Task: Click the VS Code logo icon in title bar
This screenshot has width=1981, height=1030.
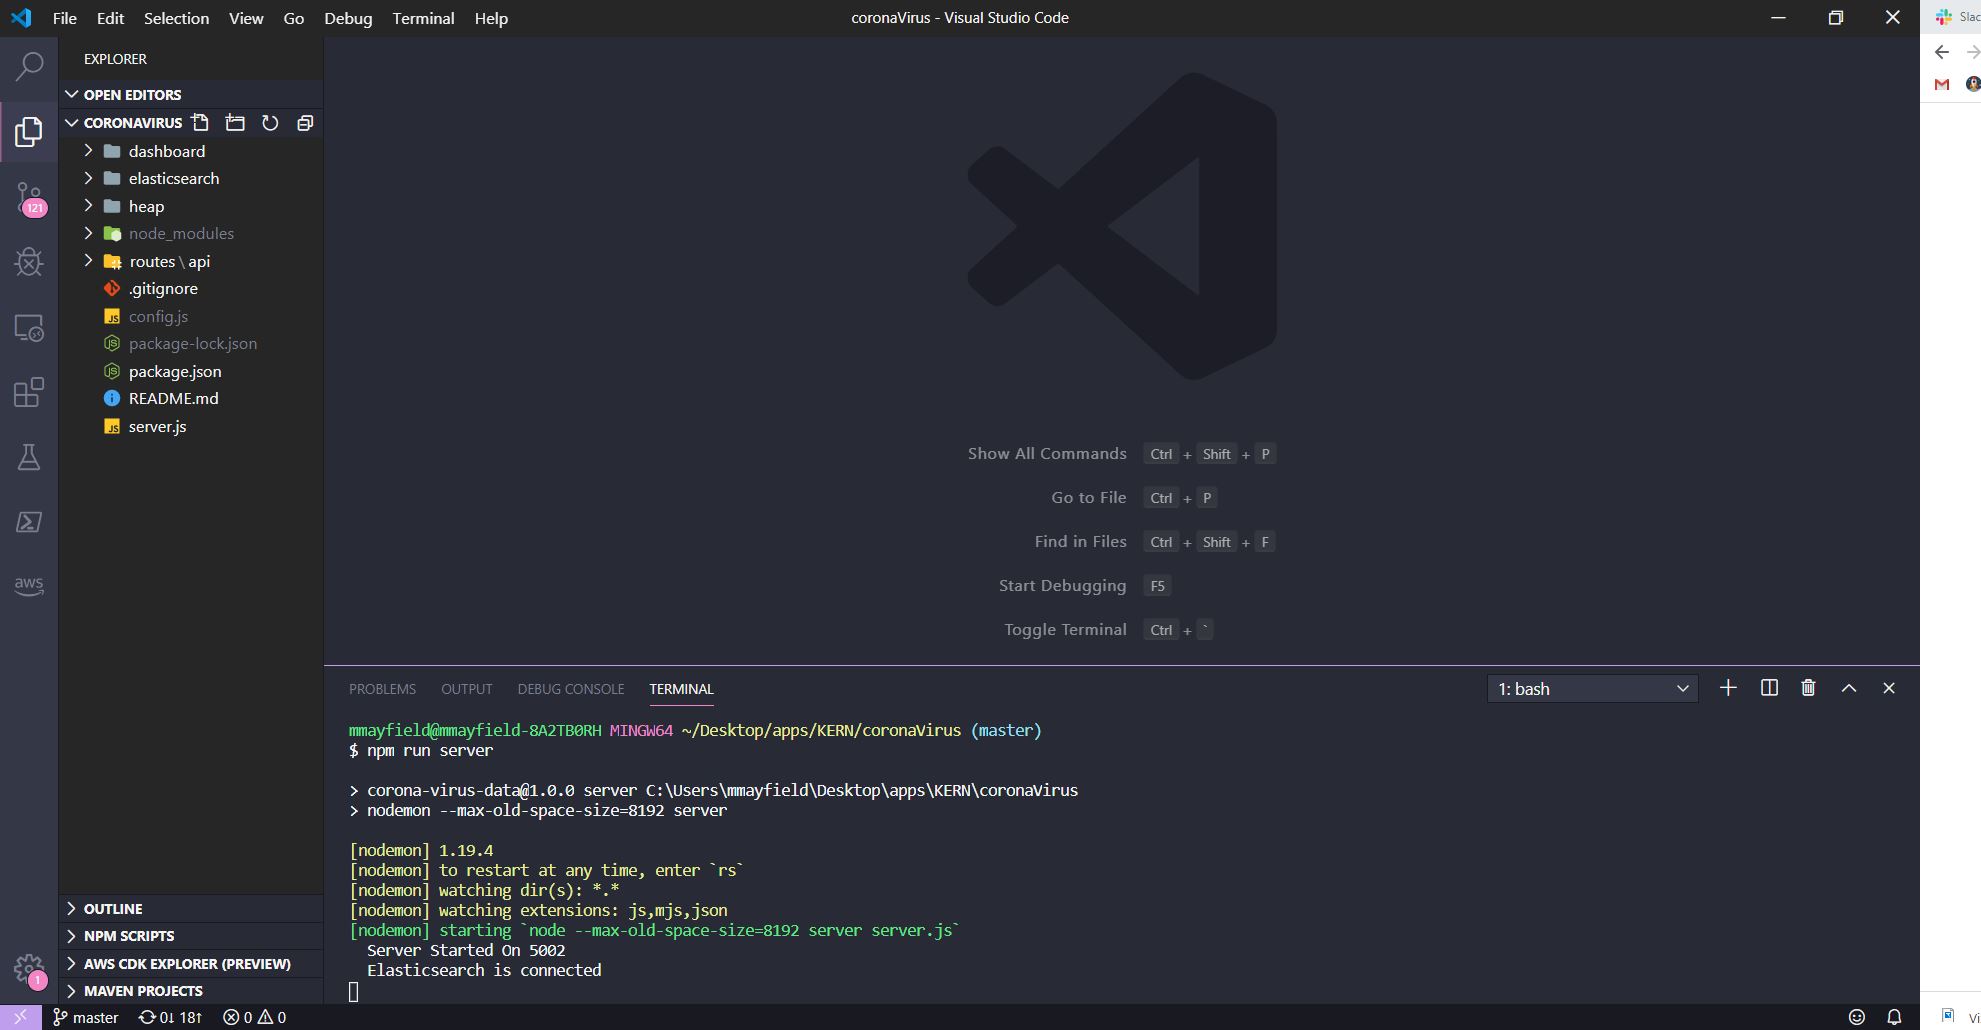Action: [x=21, y=18]
